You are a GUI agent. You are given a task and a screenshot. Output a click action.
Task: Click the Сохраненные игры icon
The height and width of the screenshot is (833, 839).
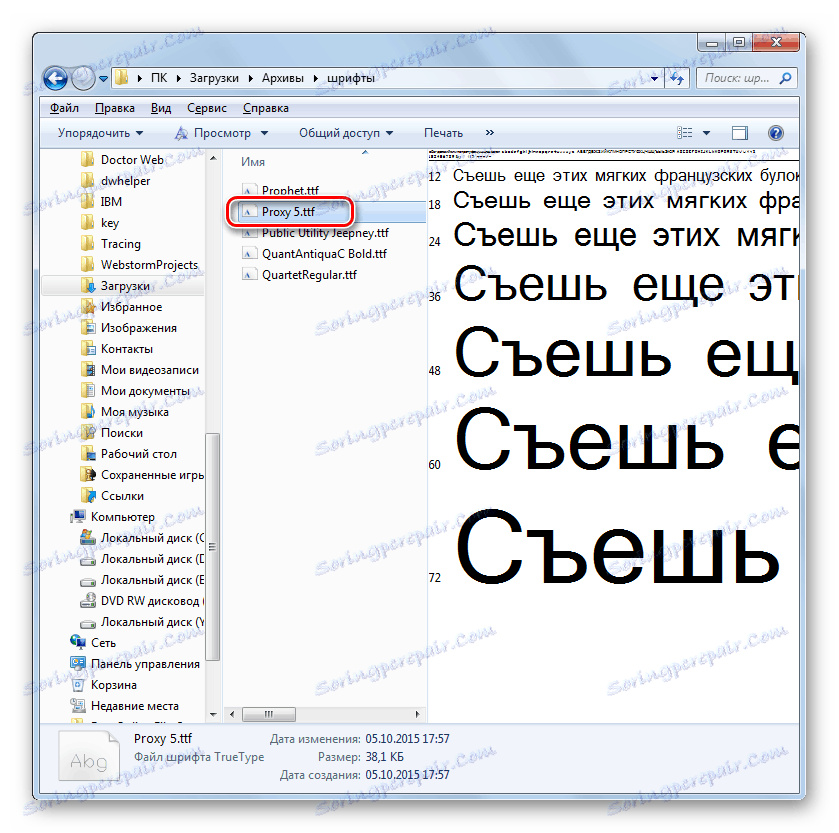(87, 475)
